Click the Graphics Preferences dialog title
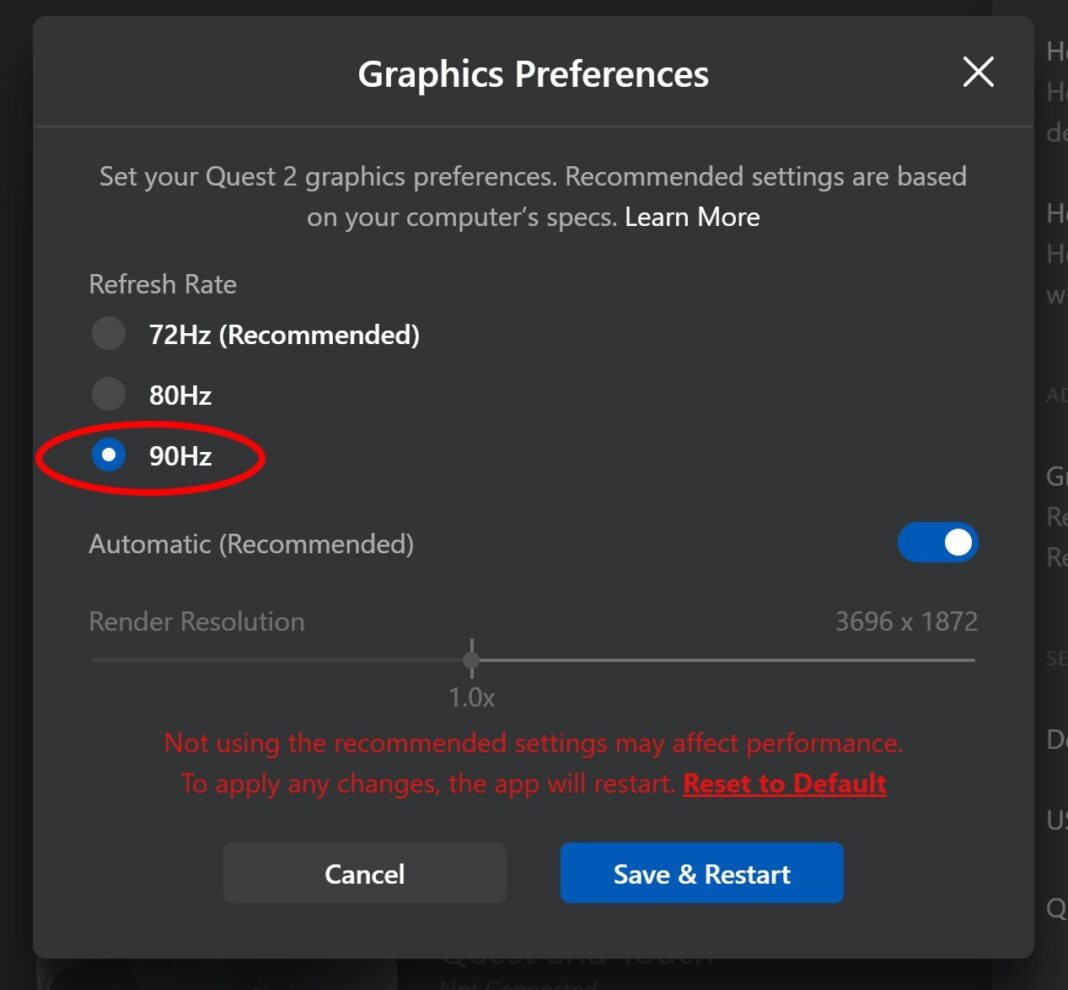This screenshot has width=1068, height=990. 534,72
